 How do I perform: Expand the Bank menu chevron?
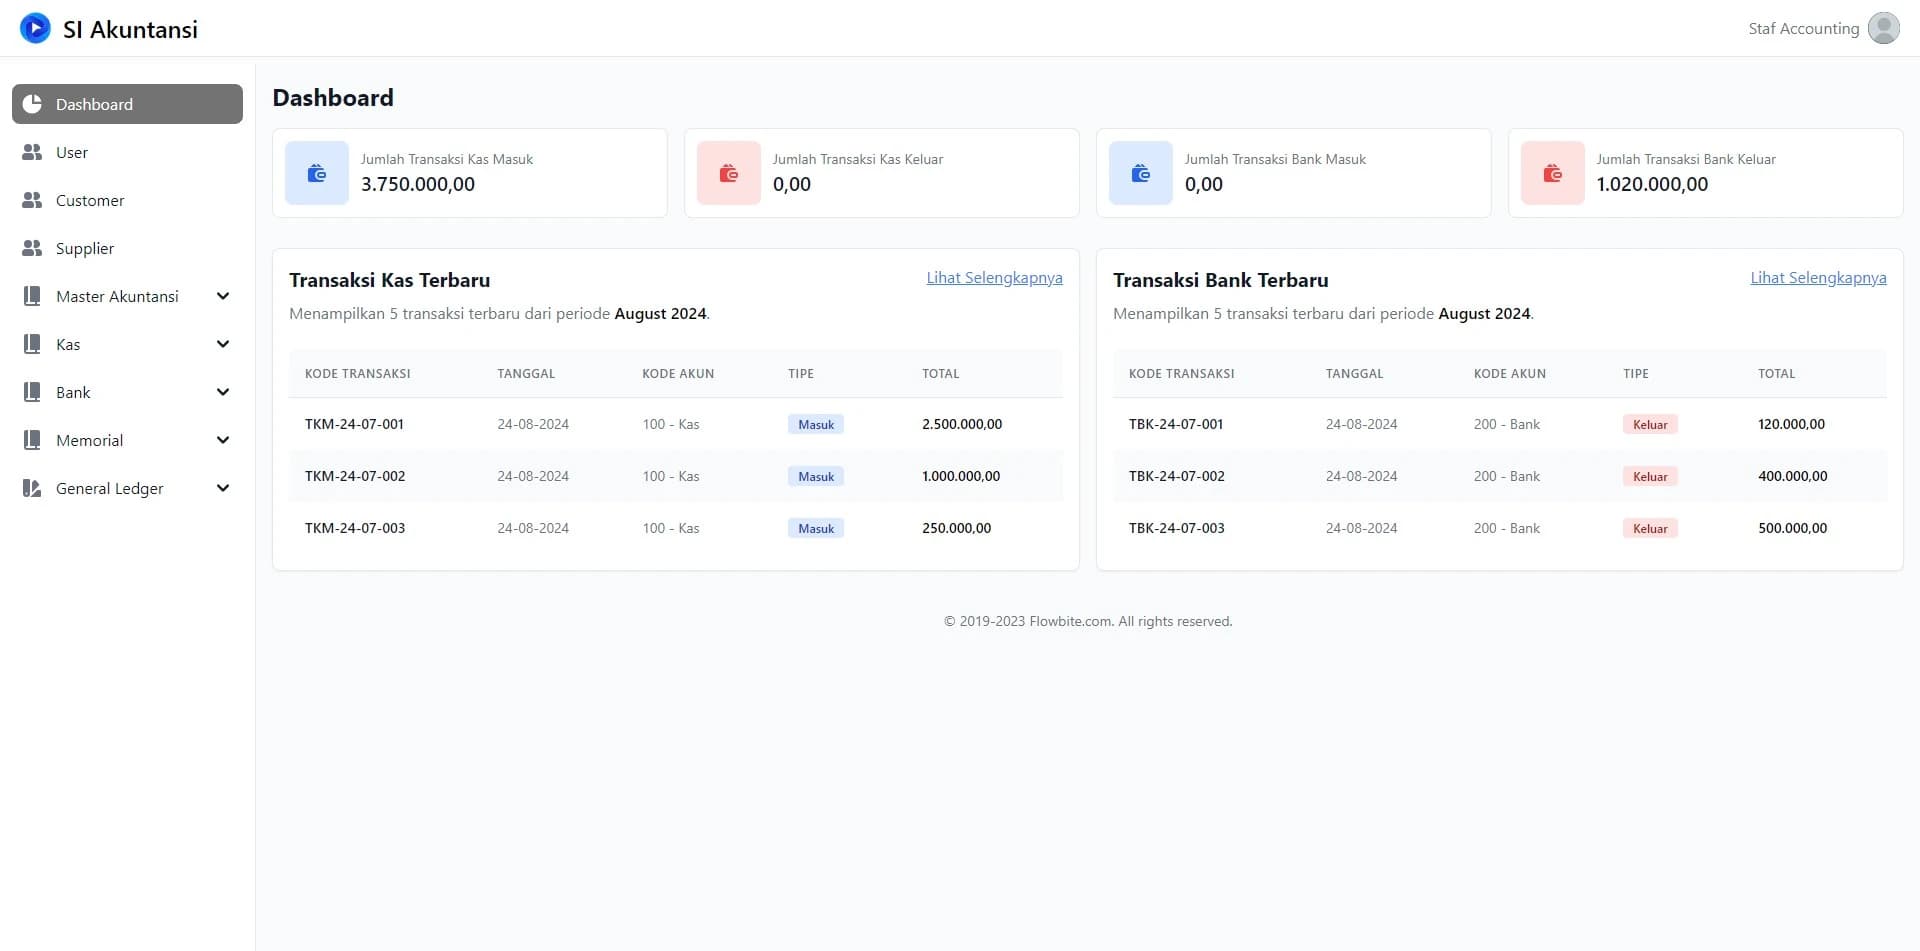click(223, 392)
